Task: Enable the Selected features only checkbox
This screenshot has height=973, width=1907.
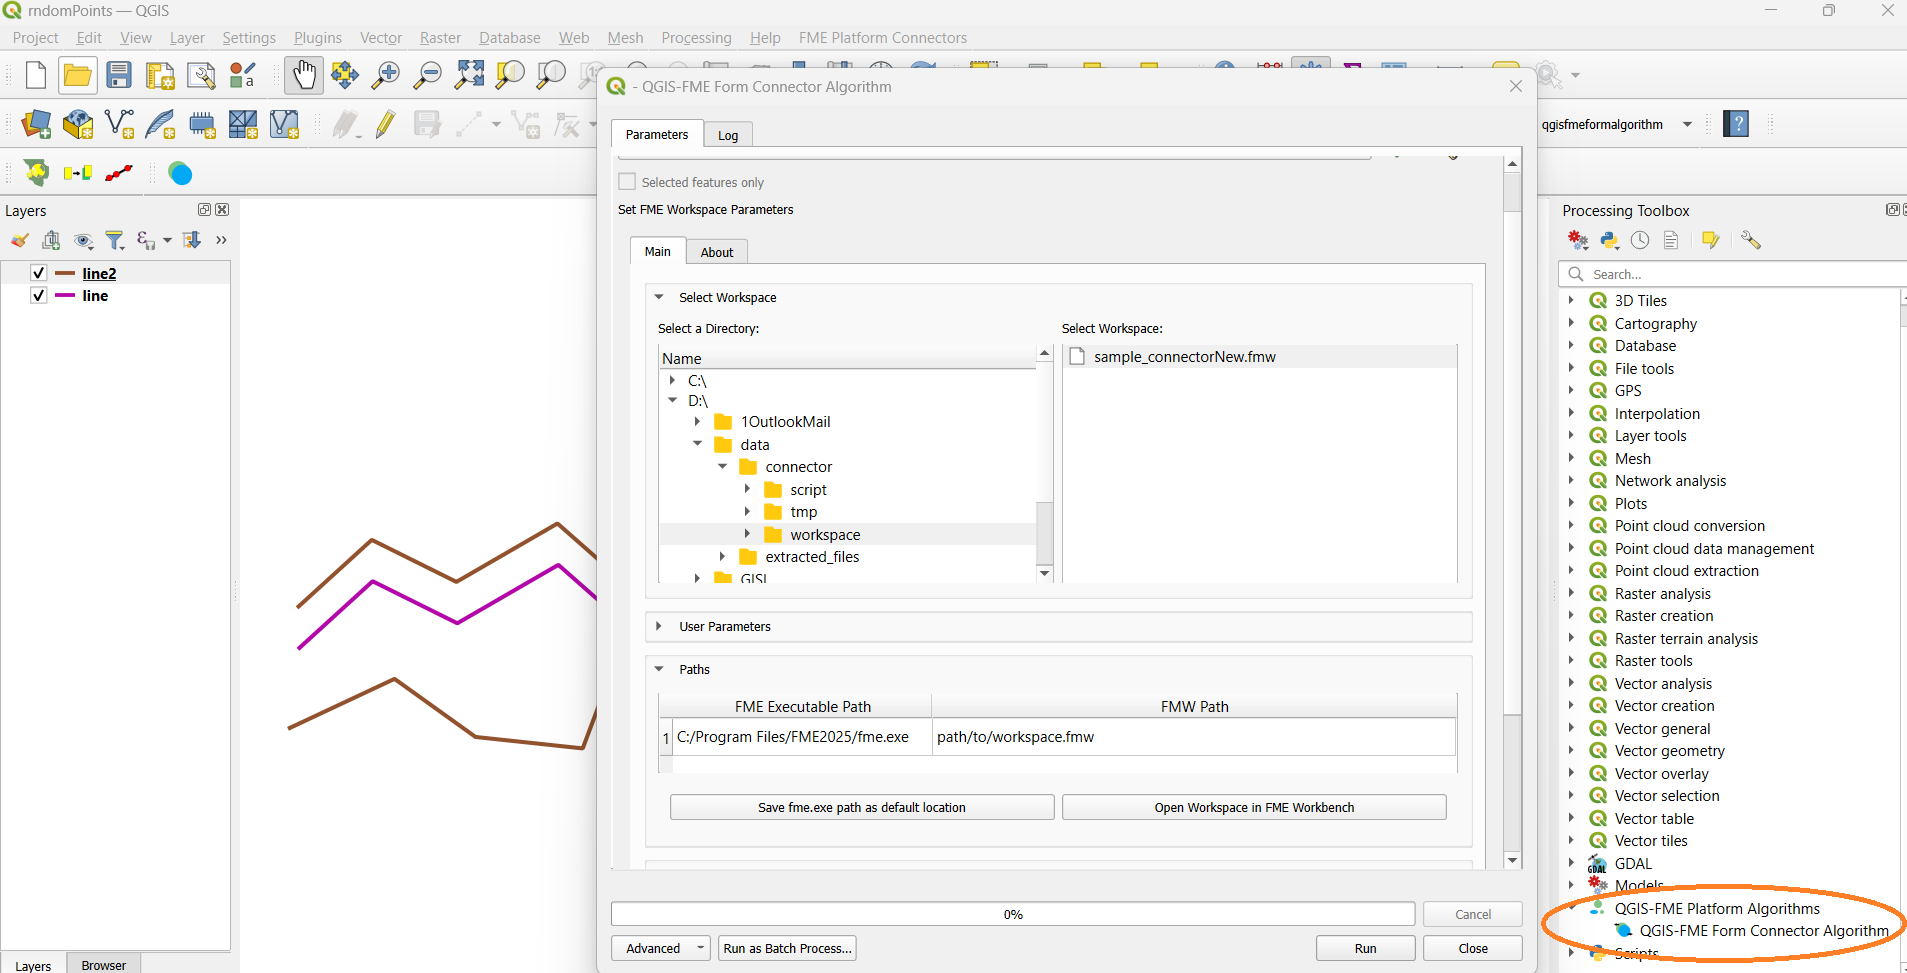Action: (x=627, y=182)
